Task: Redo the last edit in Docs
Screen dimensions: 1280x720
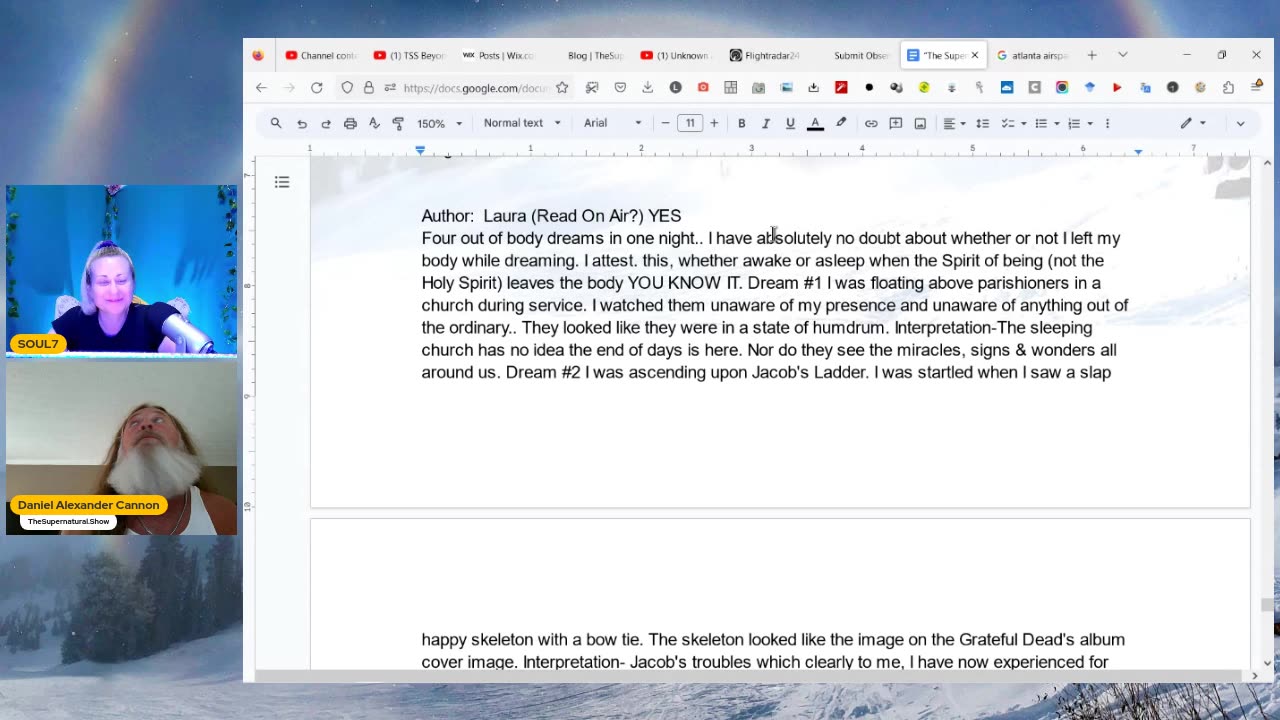Action: tap(325, 123)
